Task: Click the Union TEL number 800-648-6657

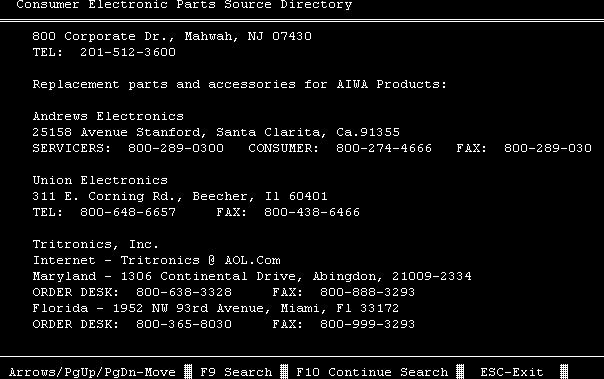Action: pyautogui.click(x=128, y=212)
